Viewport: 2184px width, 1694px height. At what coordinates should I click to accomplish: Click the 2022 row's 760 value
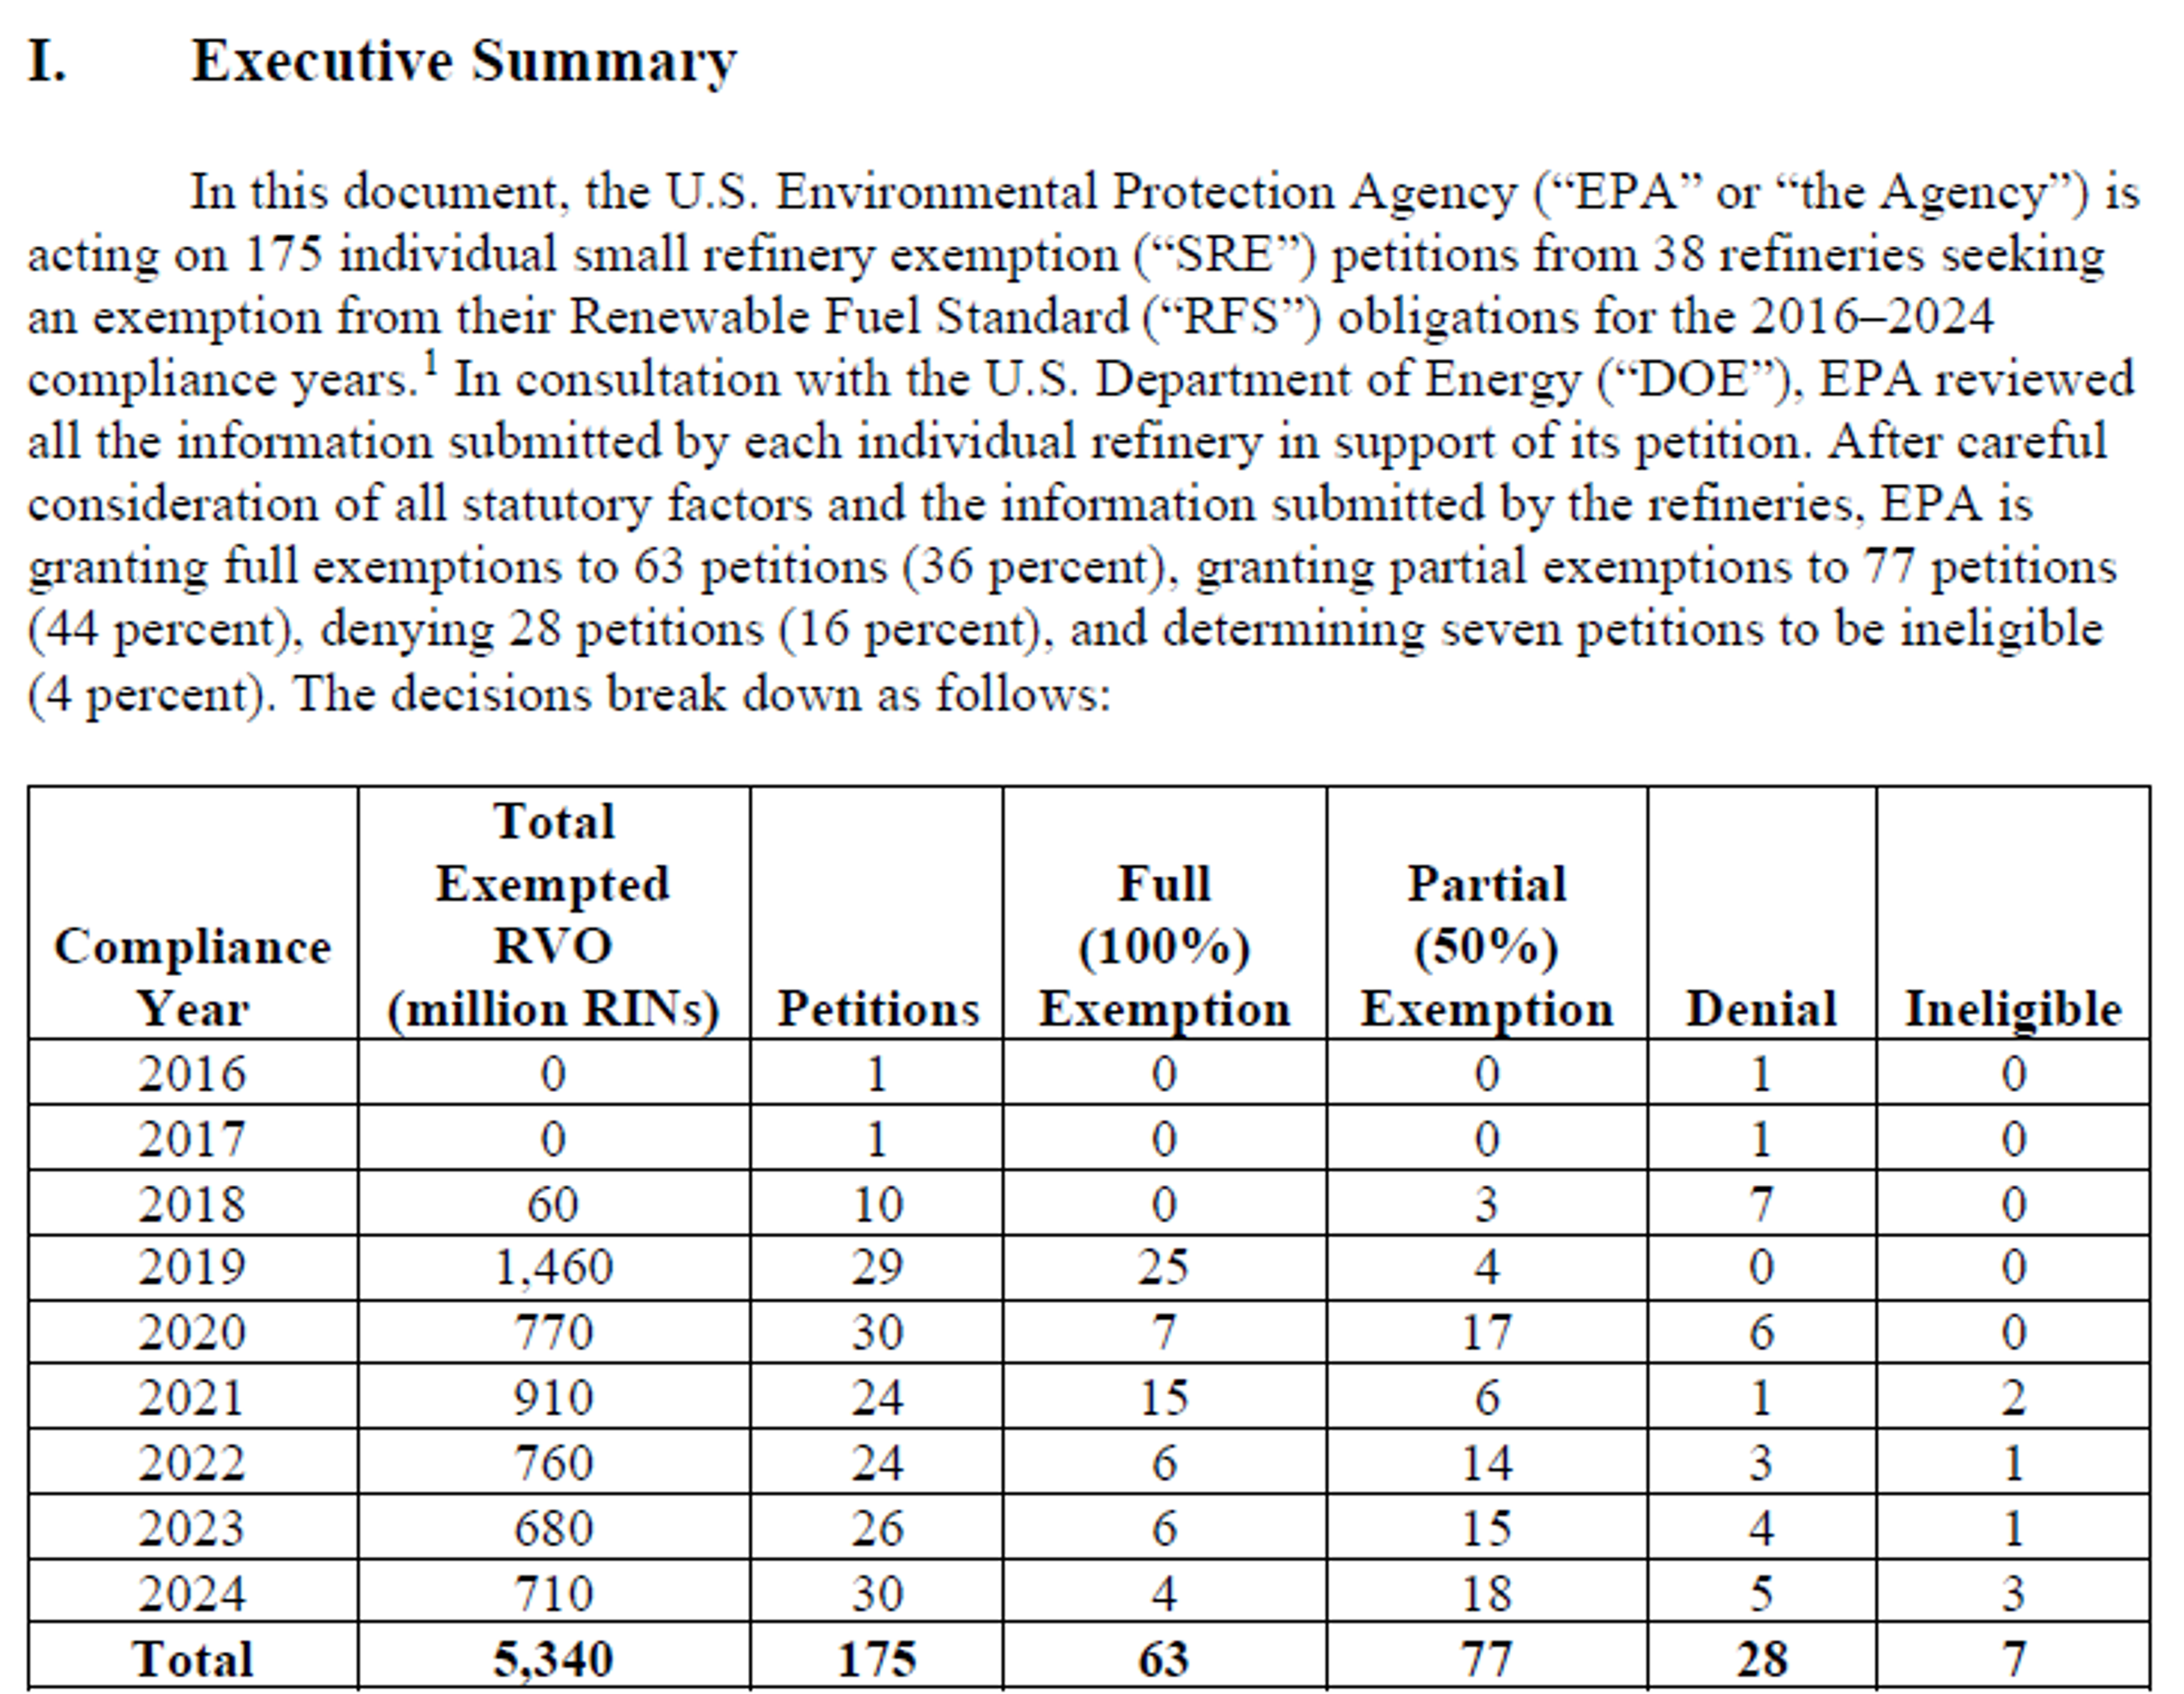tap(553, 1463)
